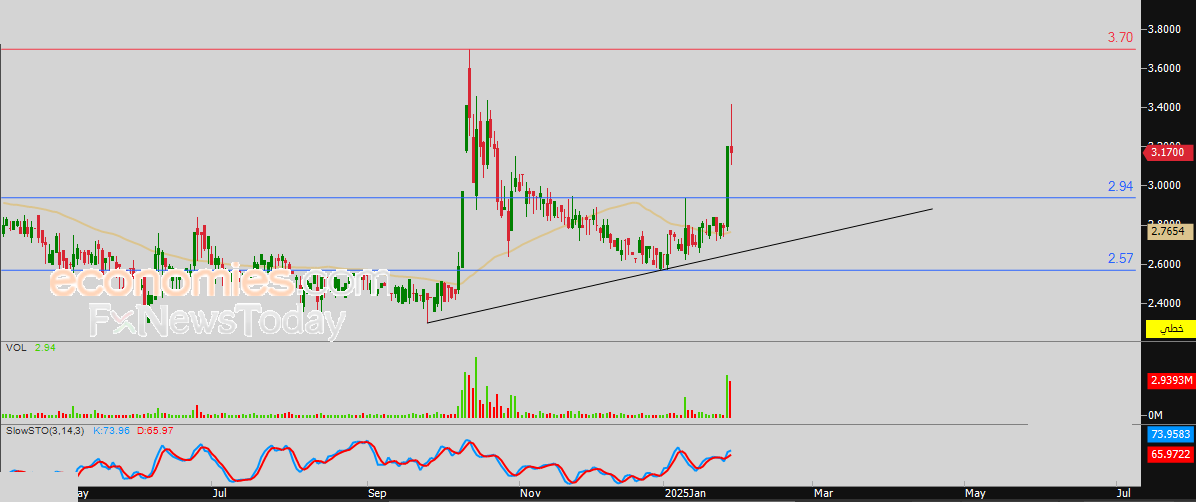Screen dimensions: 1196x502
Task: Select the beige 2.7654 moving average tag
Action: click(1169, 231)
